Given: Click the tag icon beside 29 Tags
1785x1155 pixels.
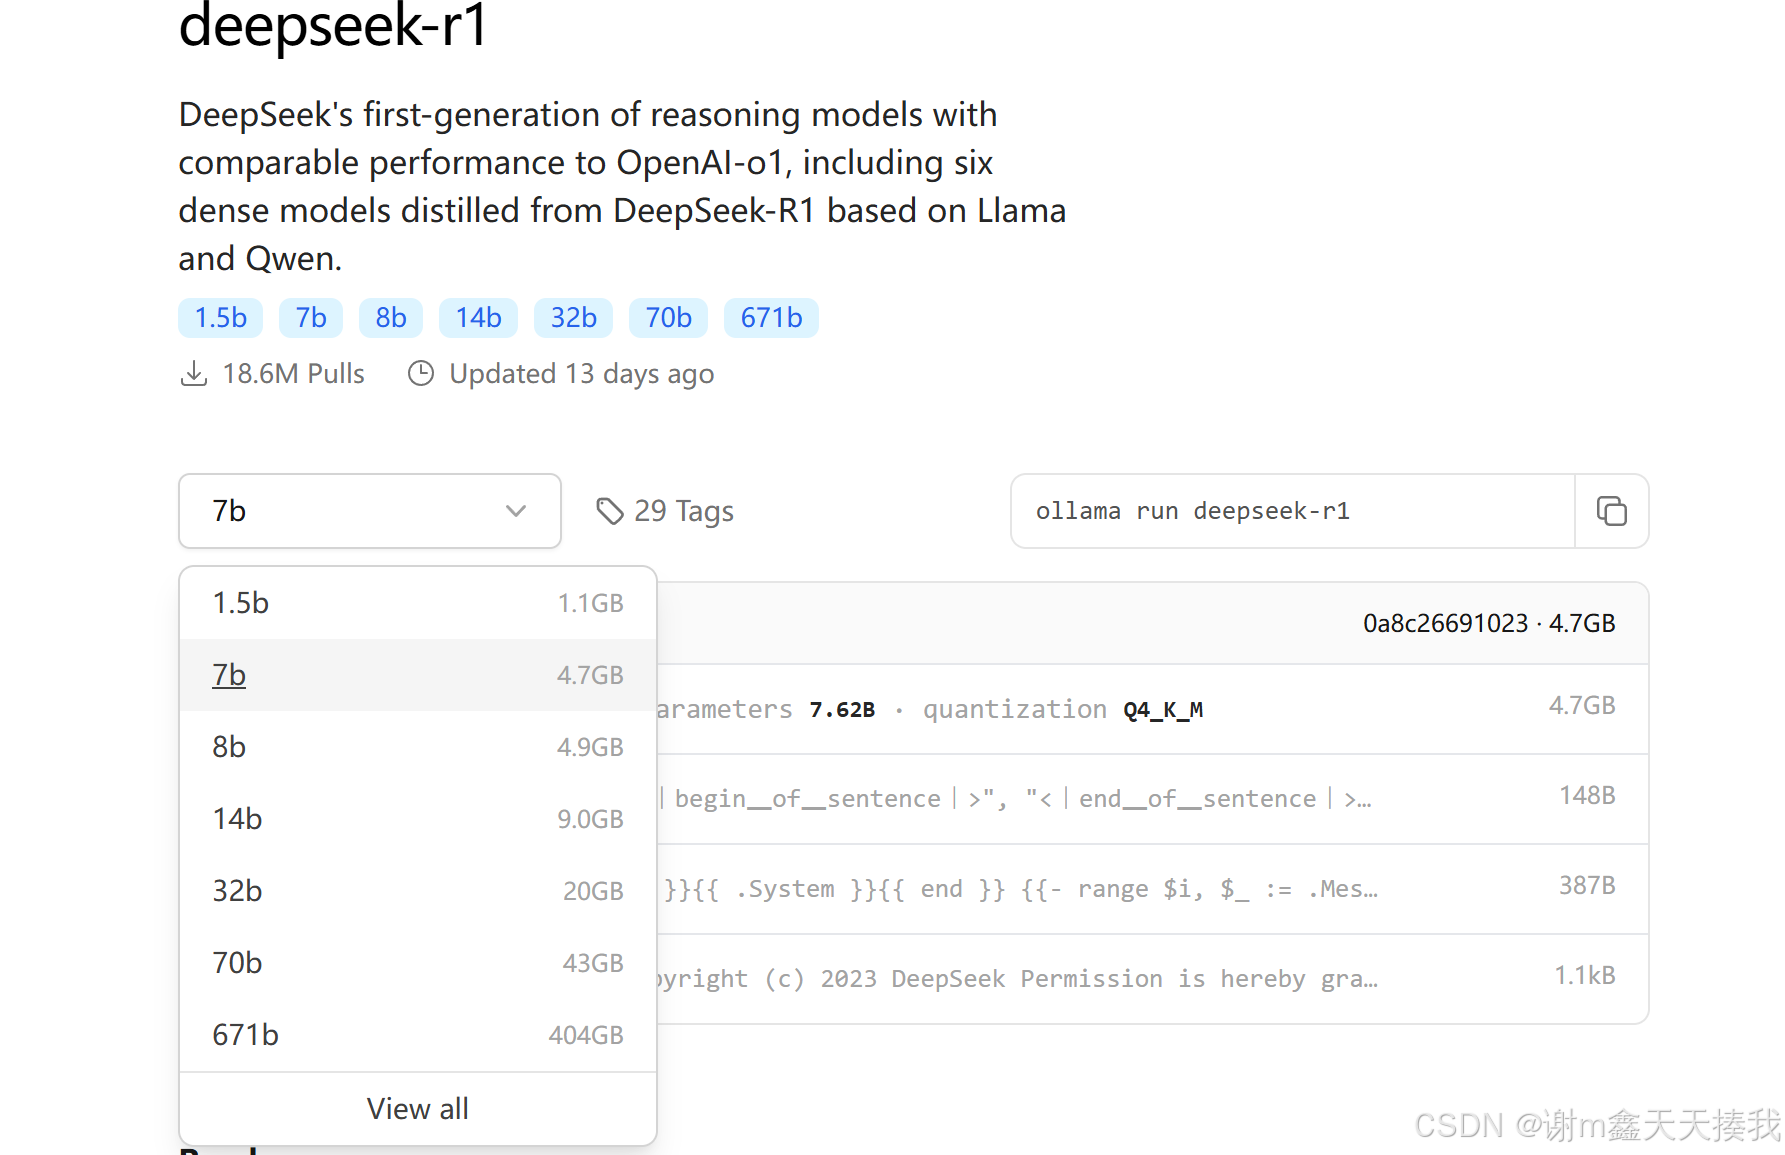Looking at the screenshot, I should (609, 511).
